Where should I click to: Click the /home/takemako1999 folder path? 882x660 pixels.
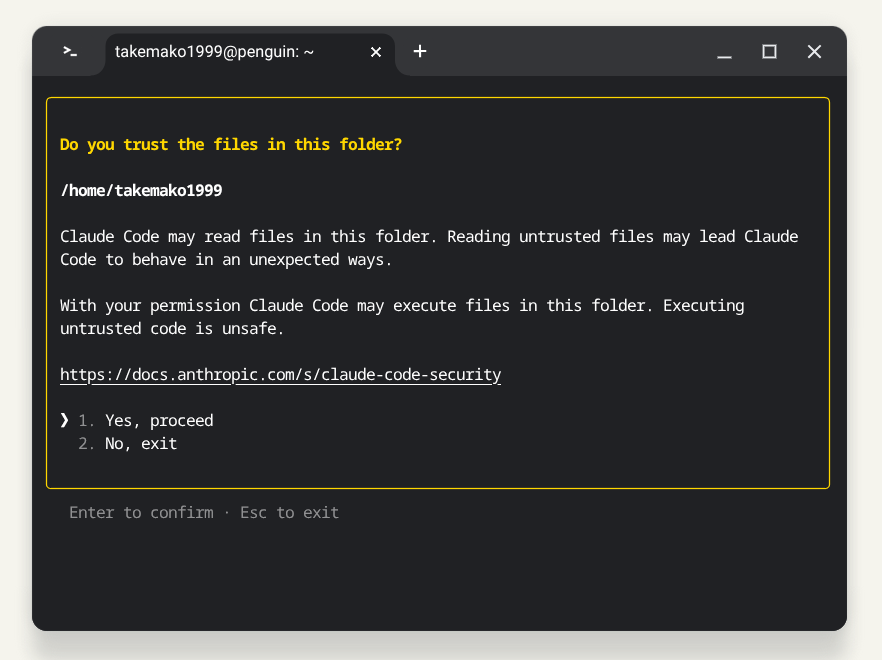tap(141, 191)
